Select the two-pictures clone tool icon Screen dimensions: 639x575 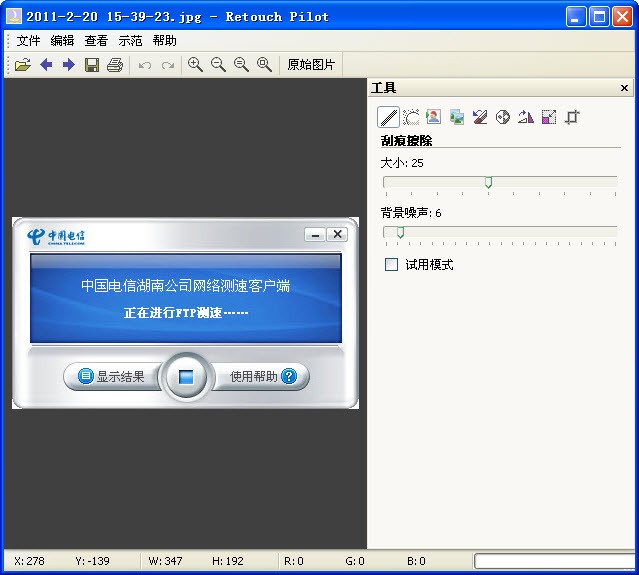coord(457,117)
